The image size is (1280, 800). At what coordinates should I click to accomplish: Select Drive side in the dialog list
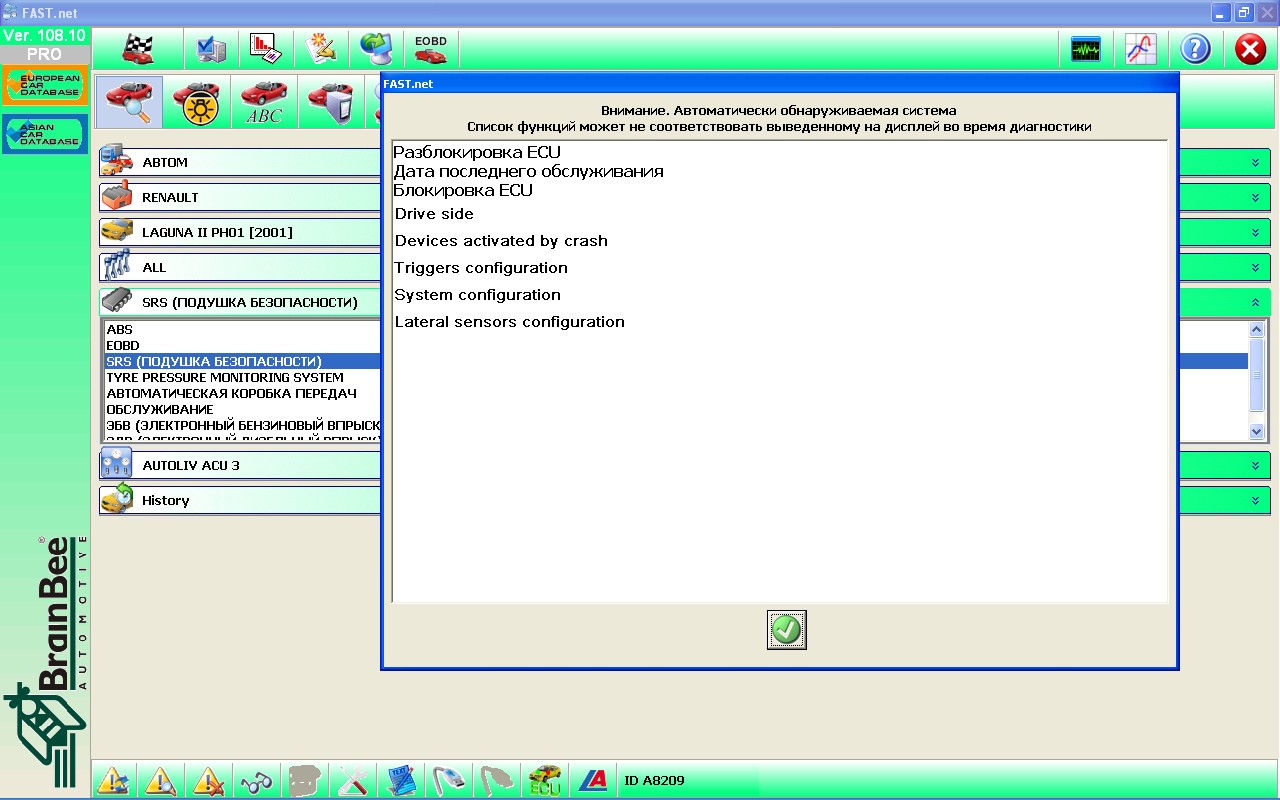tap(434, 214)
